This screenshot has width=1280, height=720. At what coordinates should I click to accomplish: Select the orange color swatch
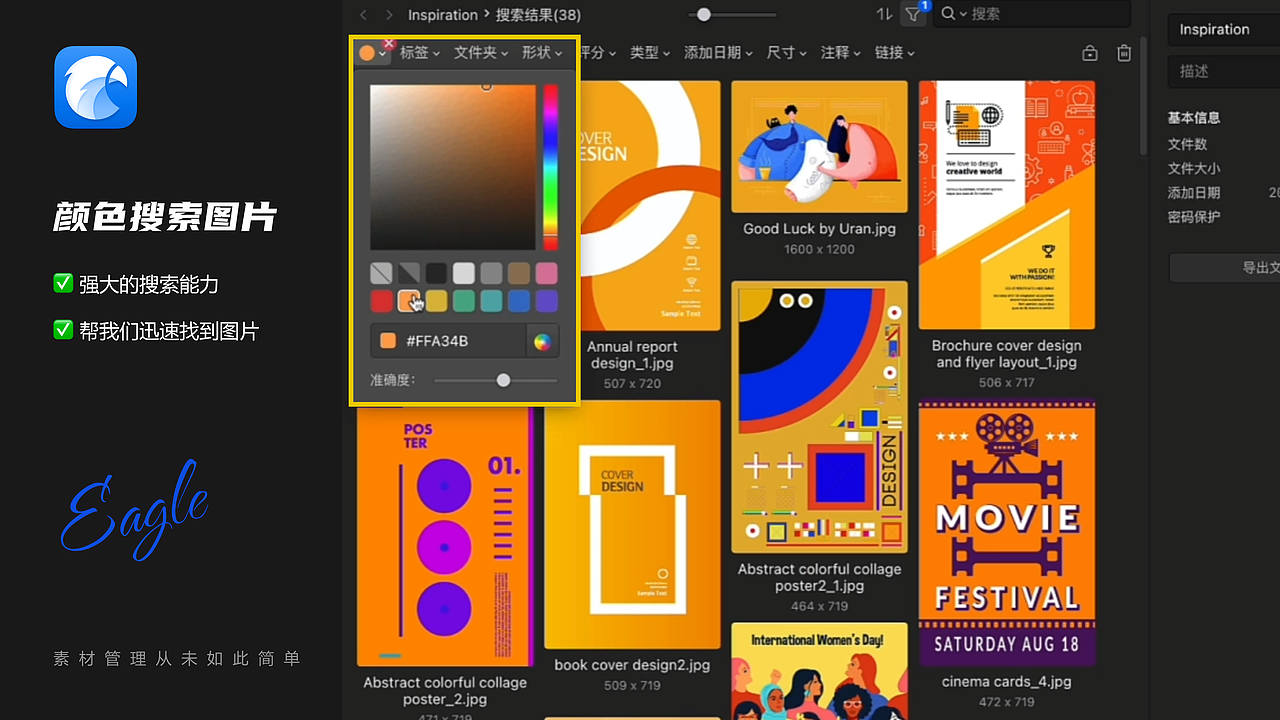[409, 301]
